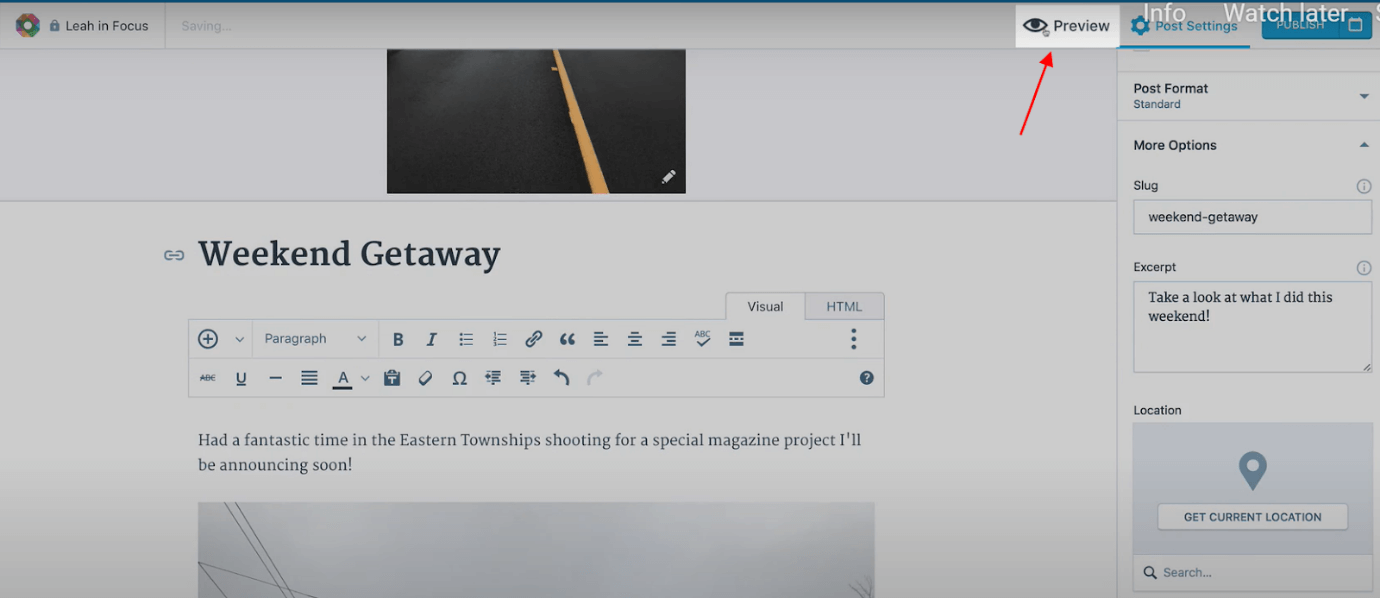Click the Excerpt info icon
This screenshot has height=598, width=1380.
pos(1363,268)
